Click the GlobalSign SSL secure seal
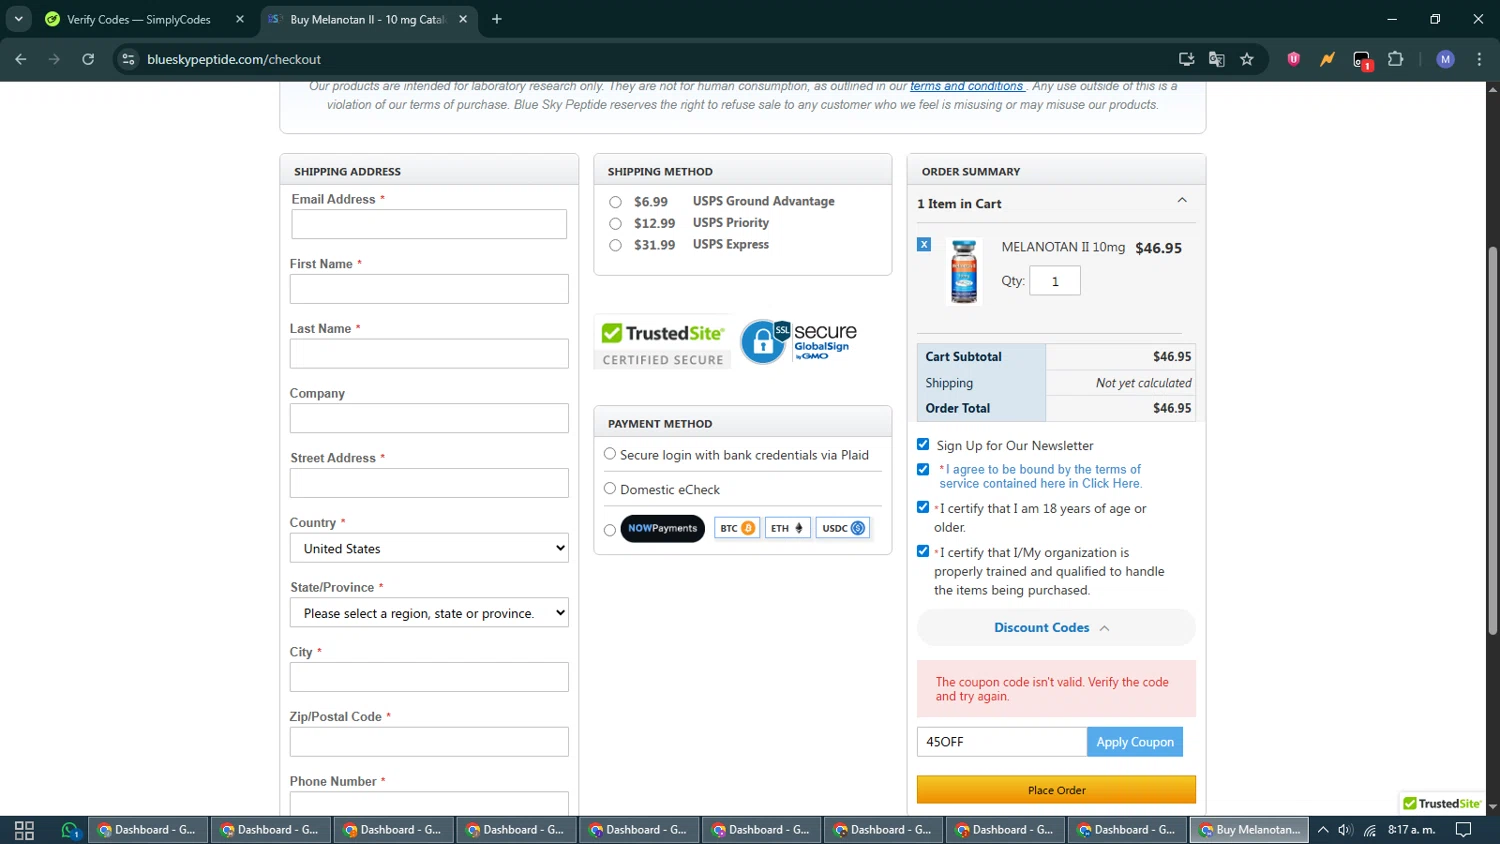Image resolution: width=1500 pixels, height=844 pixels. pos(799,342)
